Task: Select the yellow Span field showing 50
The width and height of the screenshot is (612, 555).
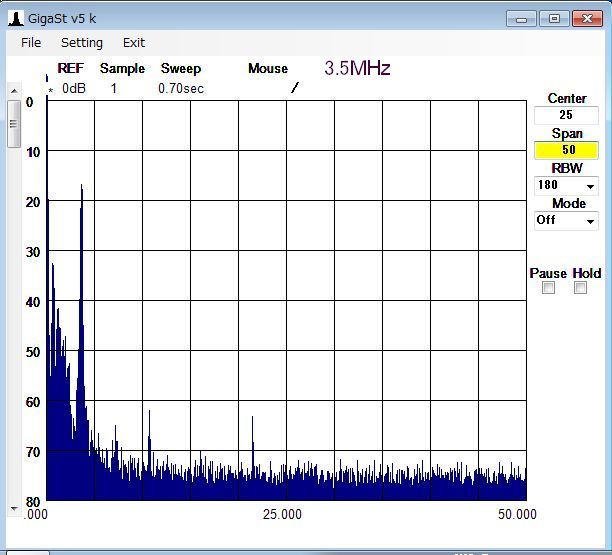Action: 566,150
